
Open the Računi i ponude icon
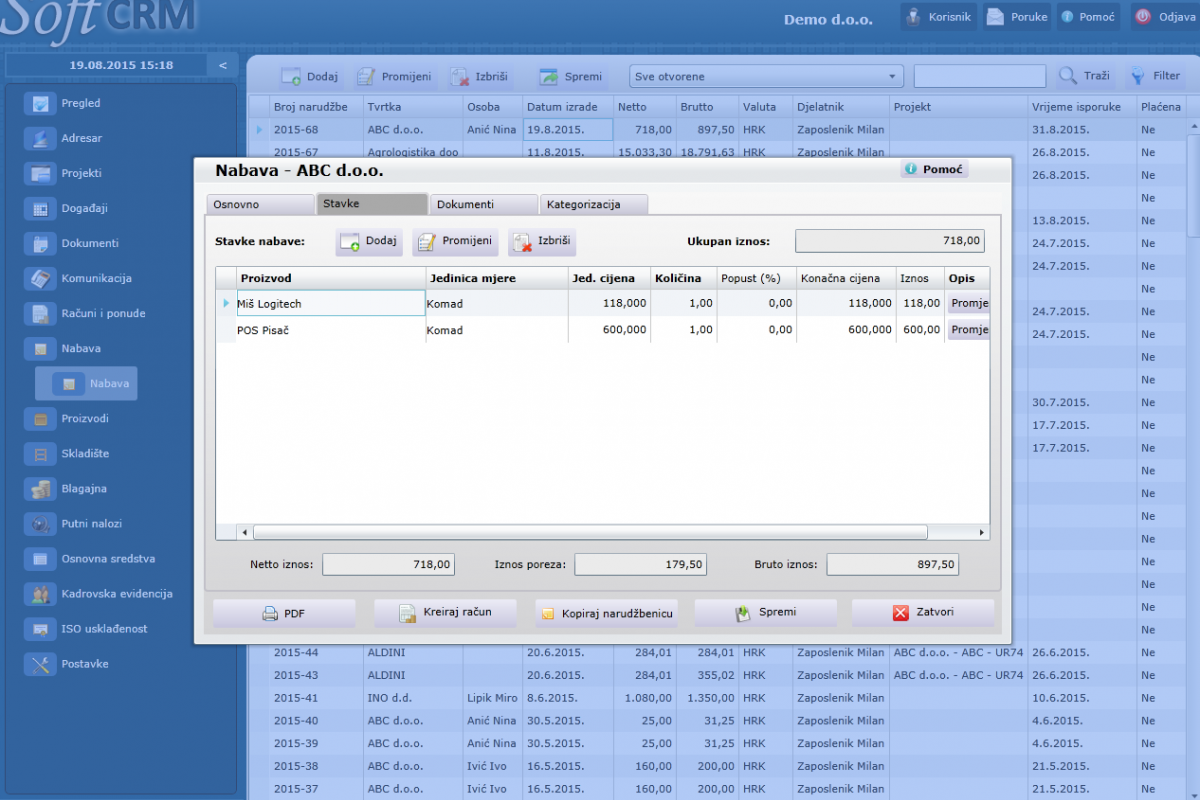(x=40, y=313)
